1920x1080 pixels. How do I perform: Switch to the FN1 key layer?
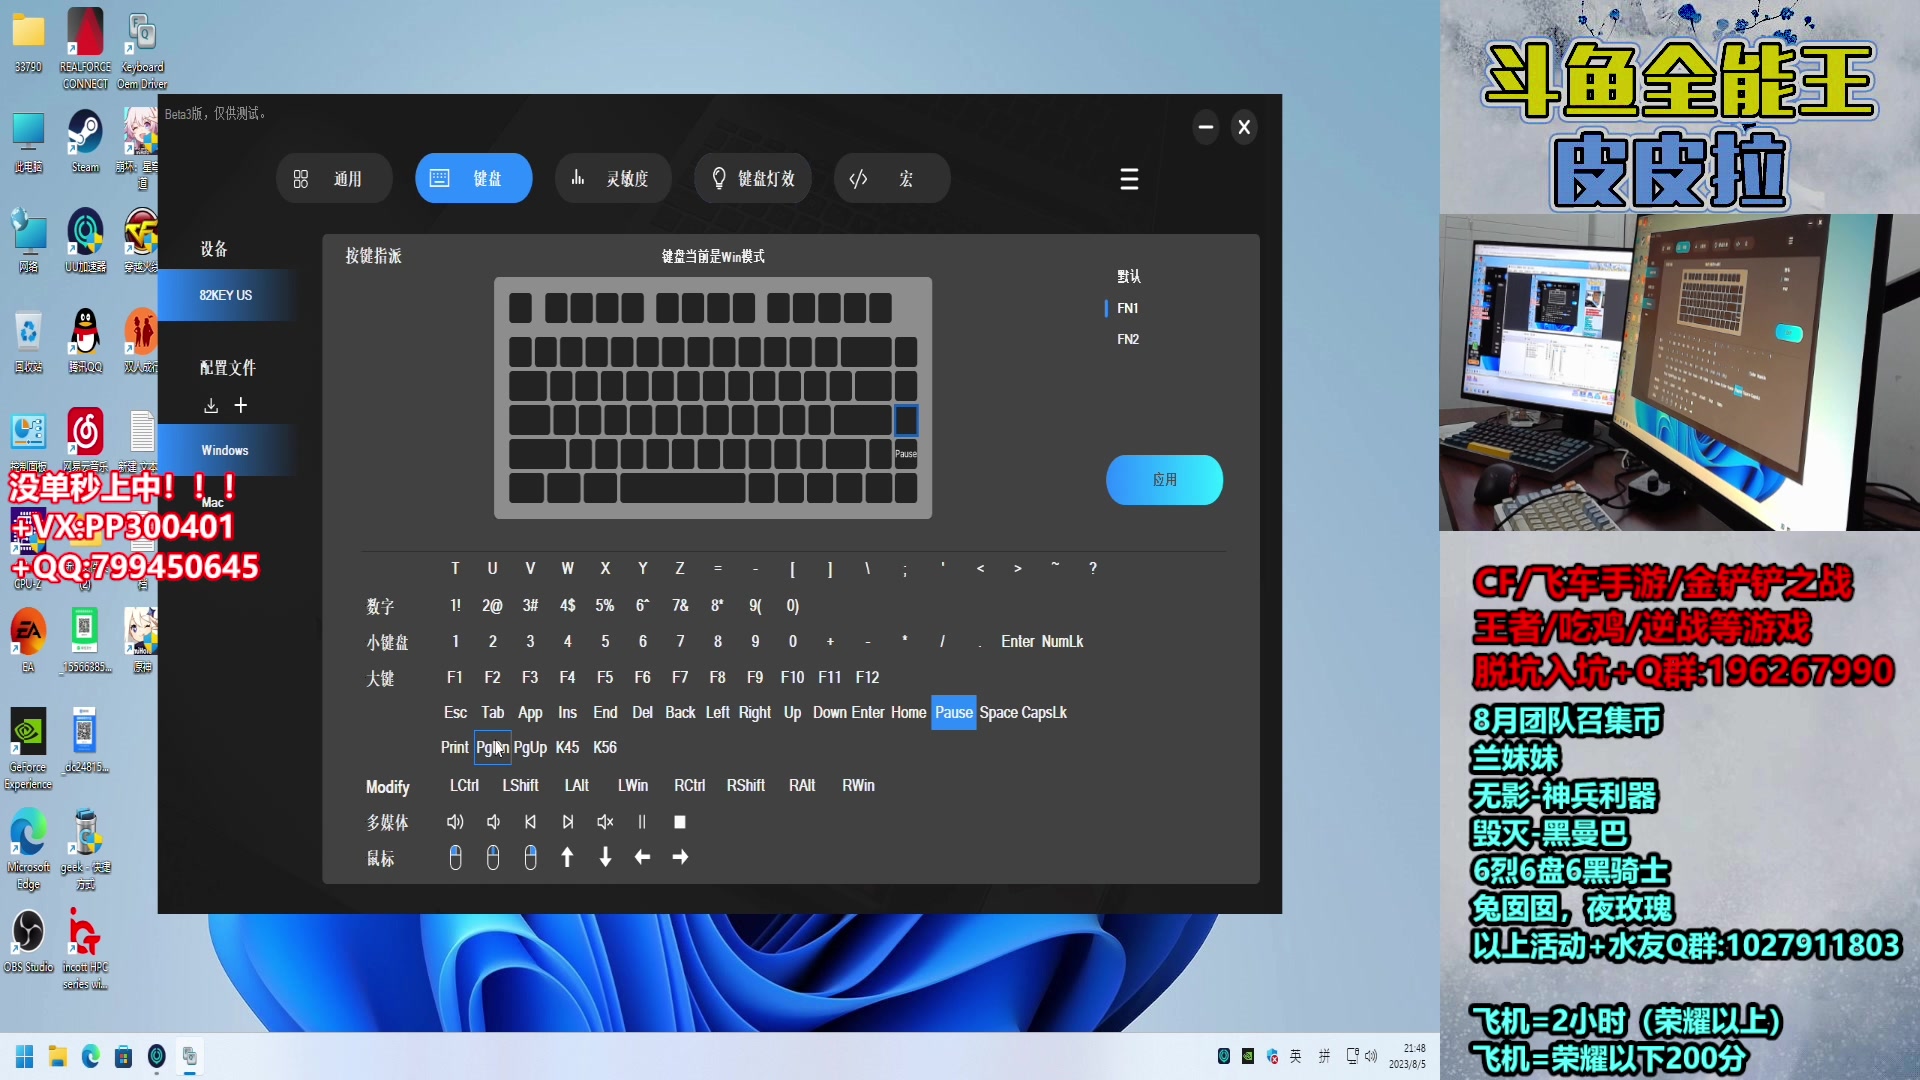pos(1128,308)
